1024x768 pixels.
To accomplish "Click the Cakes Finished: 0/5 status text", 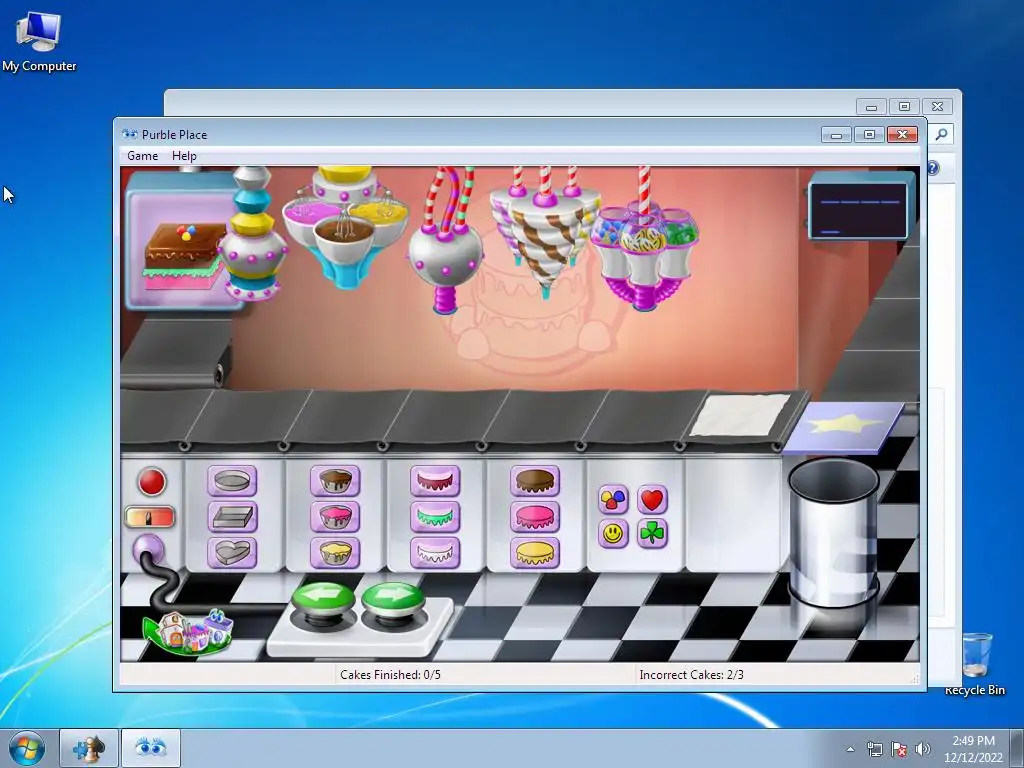I will (x=391, y=675).
